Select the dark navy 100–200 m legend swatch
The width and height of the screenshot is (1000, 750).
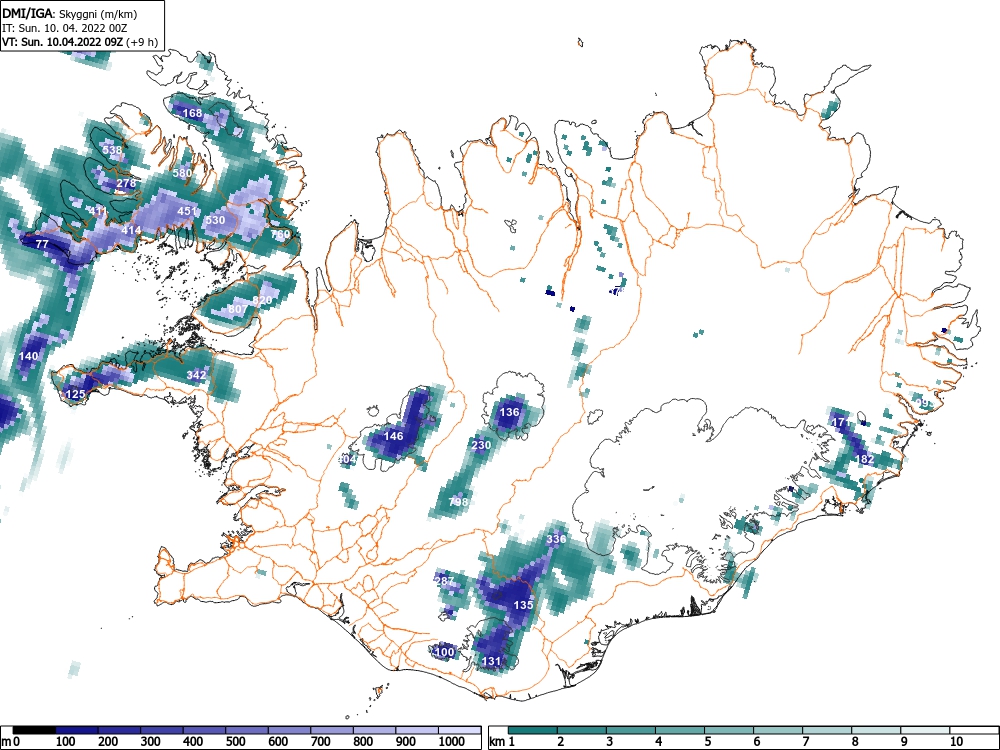(77, 730)
